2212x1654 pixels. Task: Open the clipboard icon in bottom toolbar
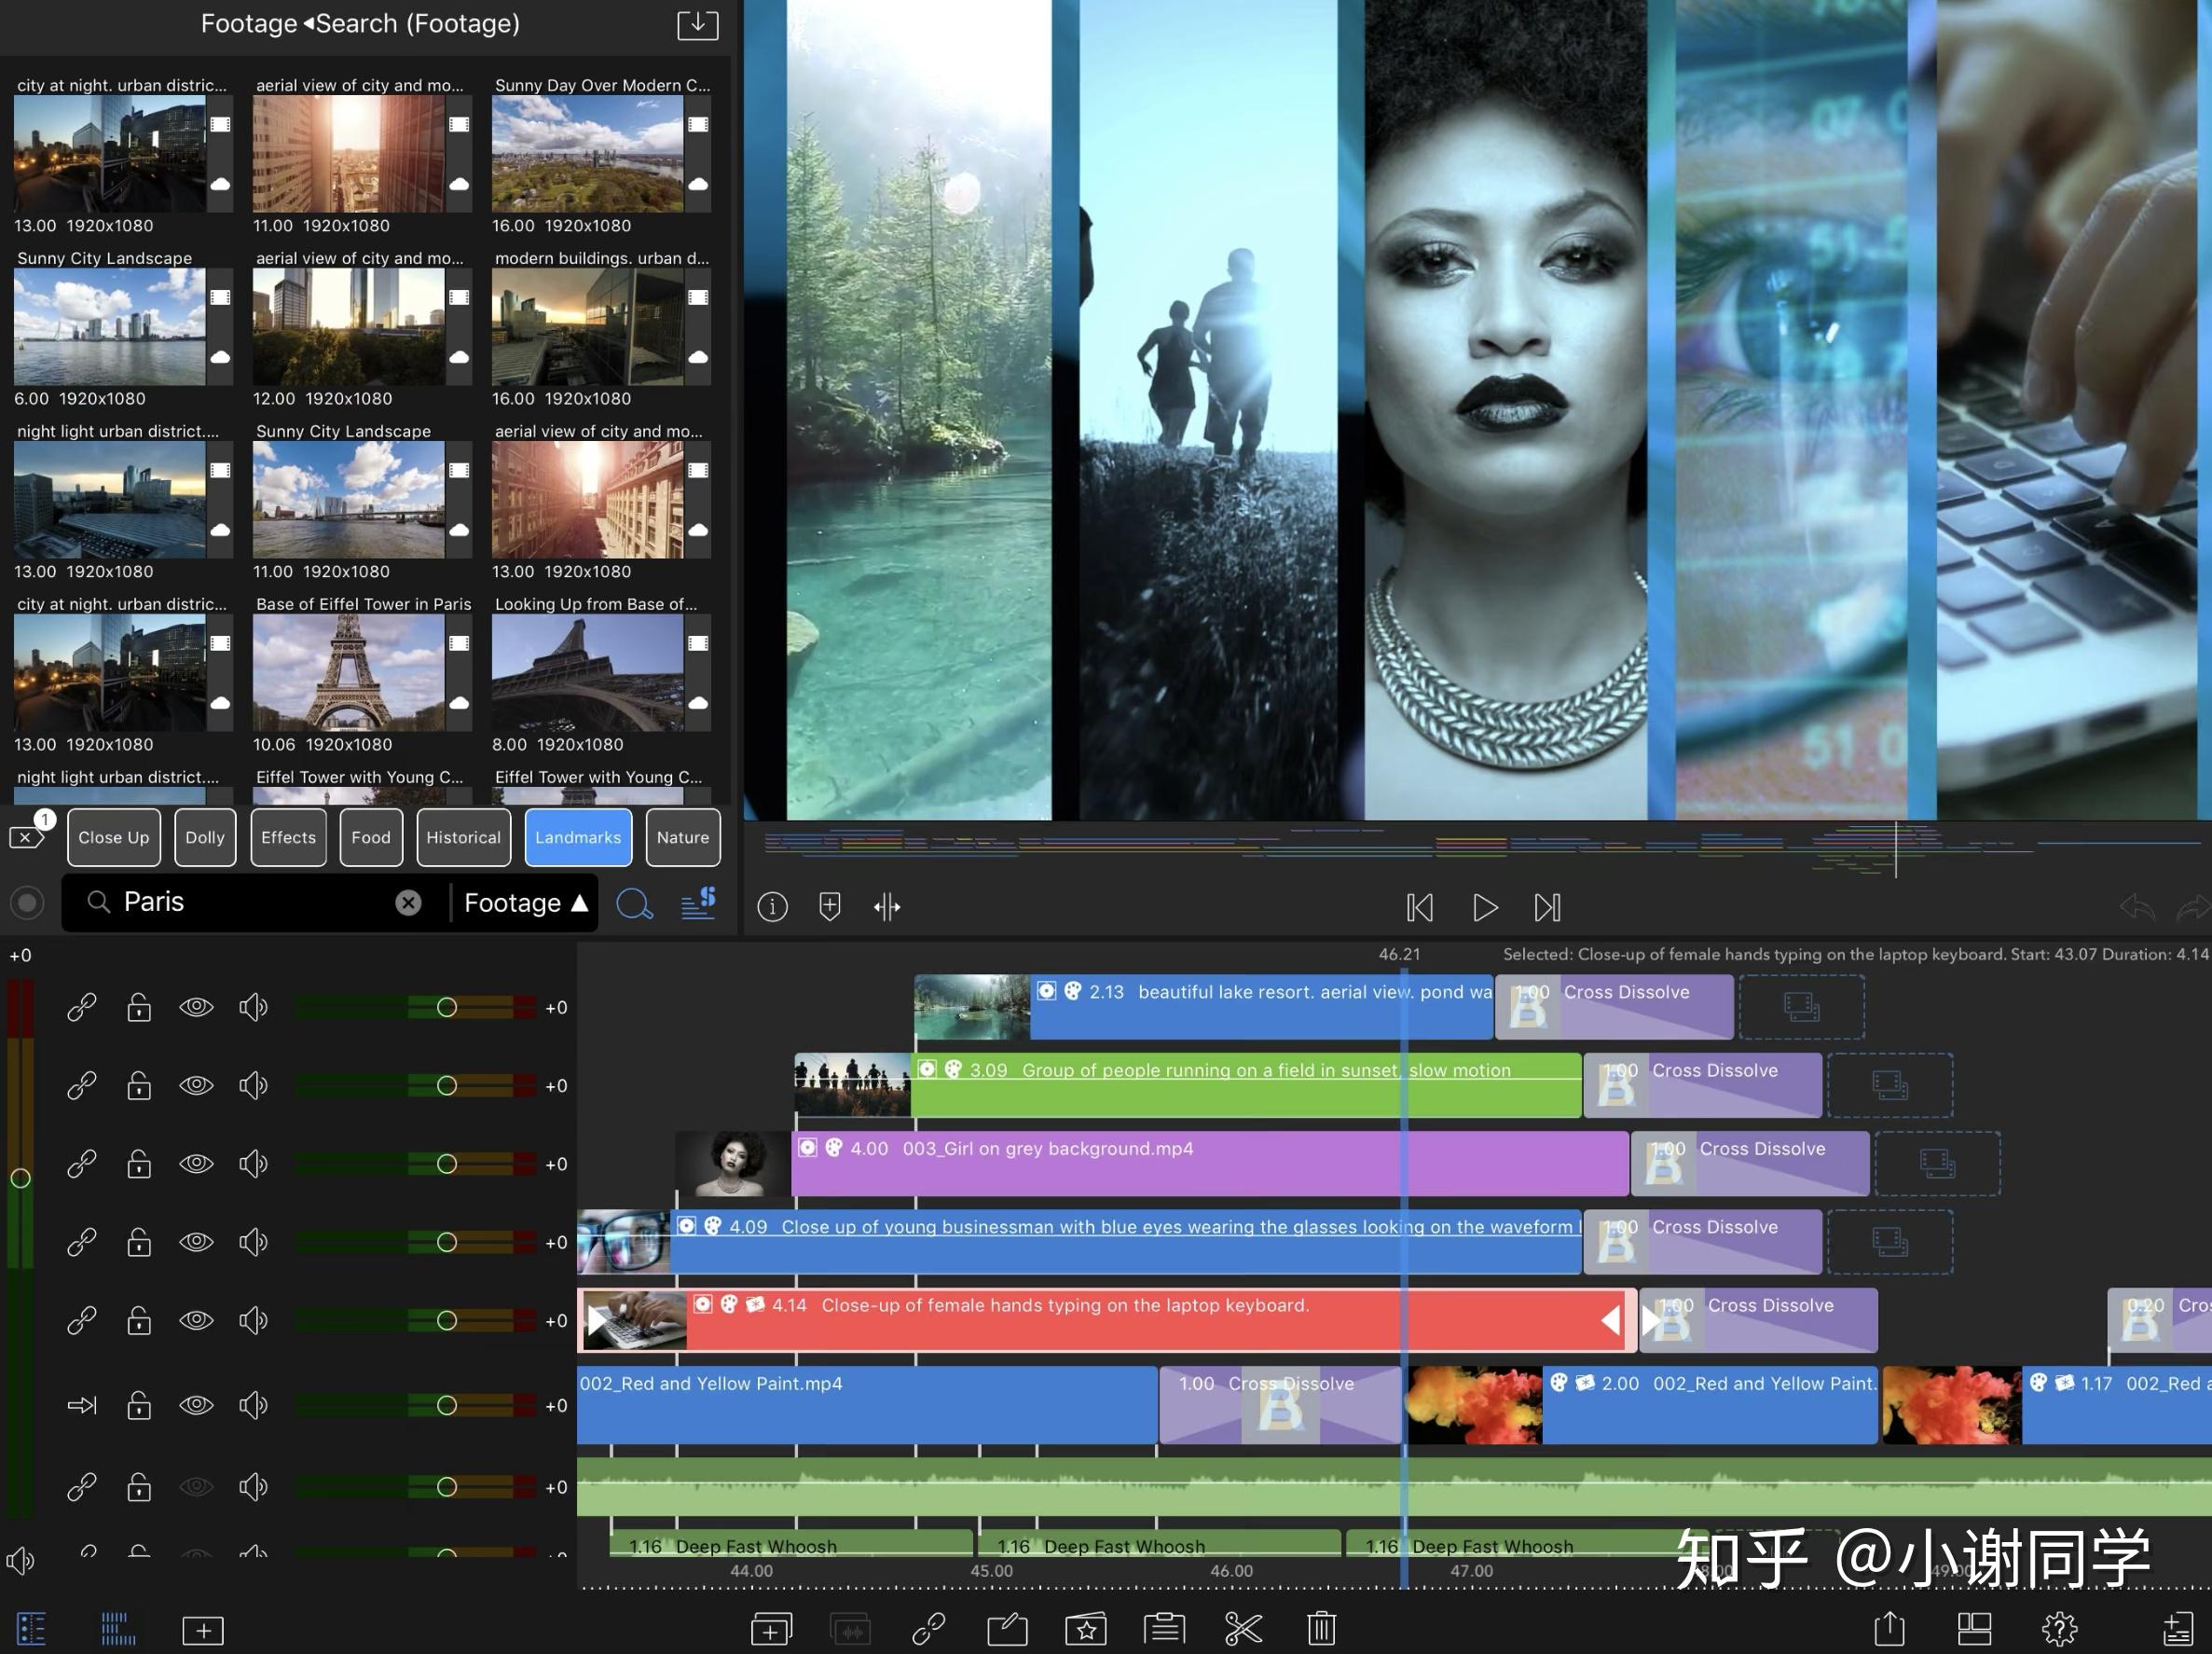pyautogui.click(x=1165, y=1629)
